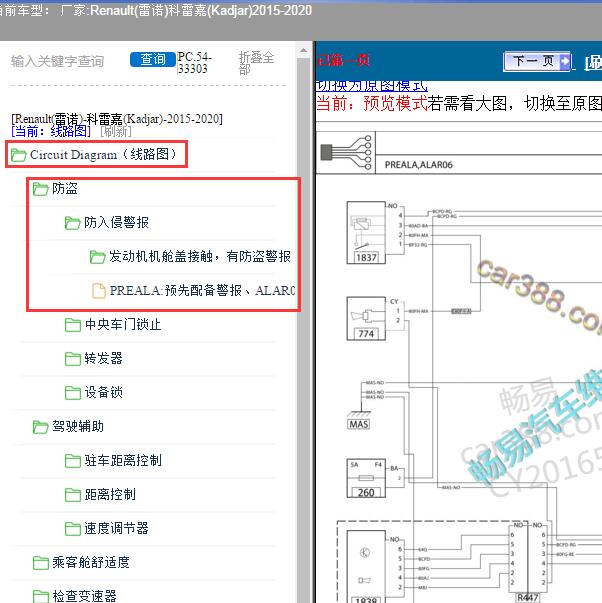Click fuse component 260 in the diagram
The height and width of the screenshot is (603, 602).
click(366, 478)
